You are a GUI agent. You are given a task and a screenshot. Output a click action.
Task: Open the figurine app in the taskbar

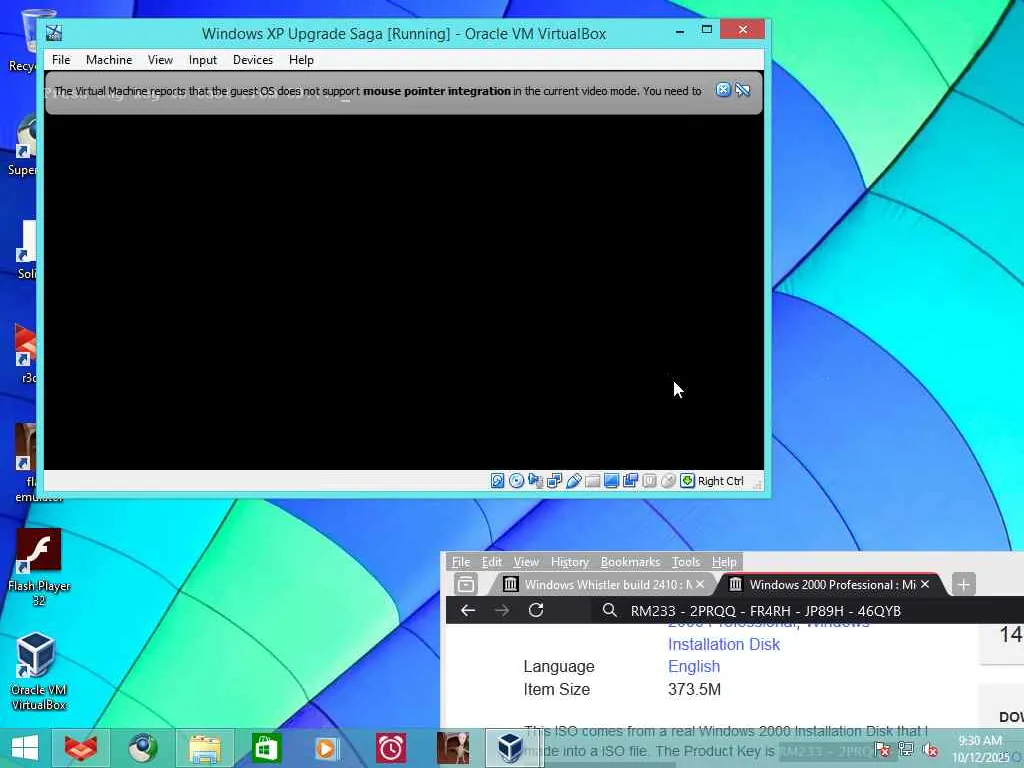click(x=453, y=748)
